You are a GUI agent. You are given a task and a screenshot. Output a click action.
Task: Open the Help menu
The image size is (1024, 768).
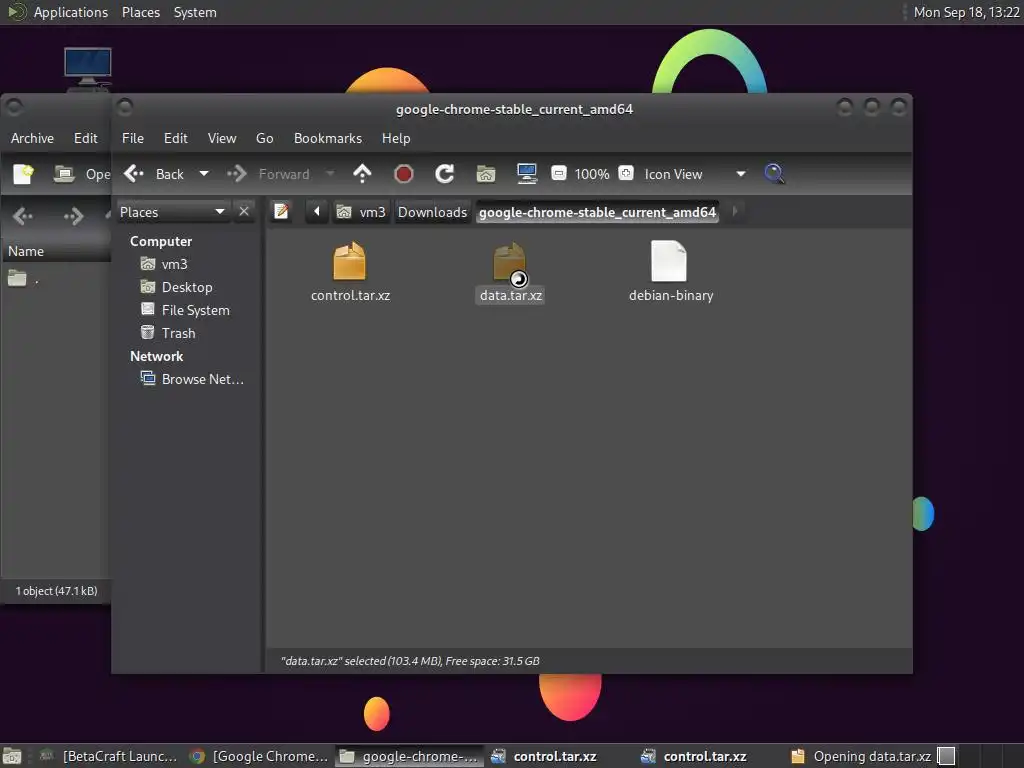click(396, 138)
